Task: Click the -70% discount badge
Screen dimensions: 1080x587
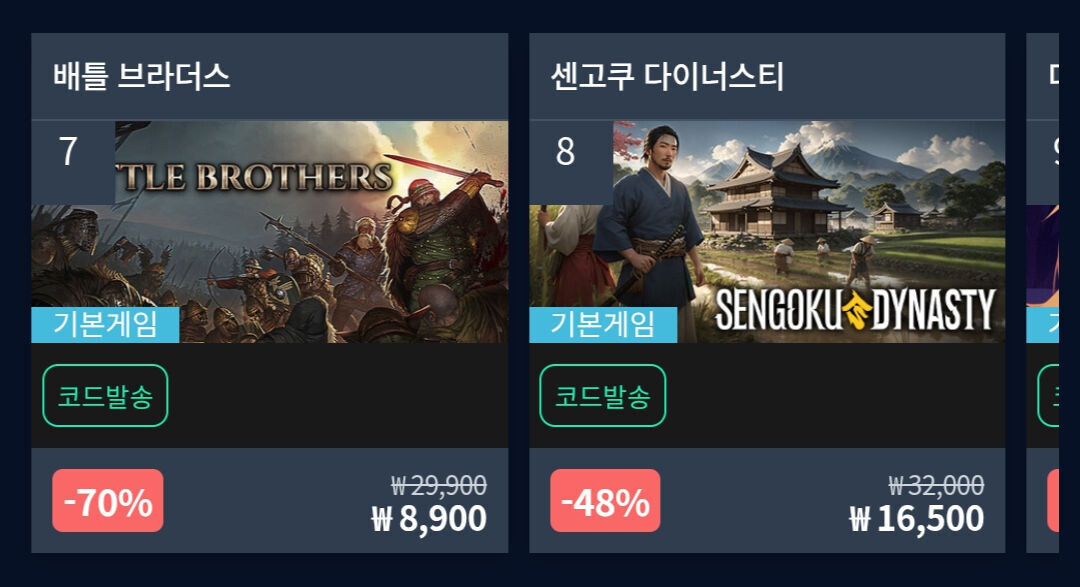Action: coord(108,501)
